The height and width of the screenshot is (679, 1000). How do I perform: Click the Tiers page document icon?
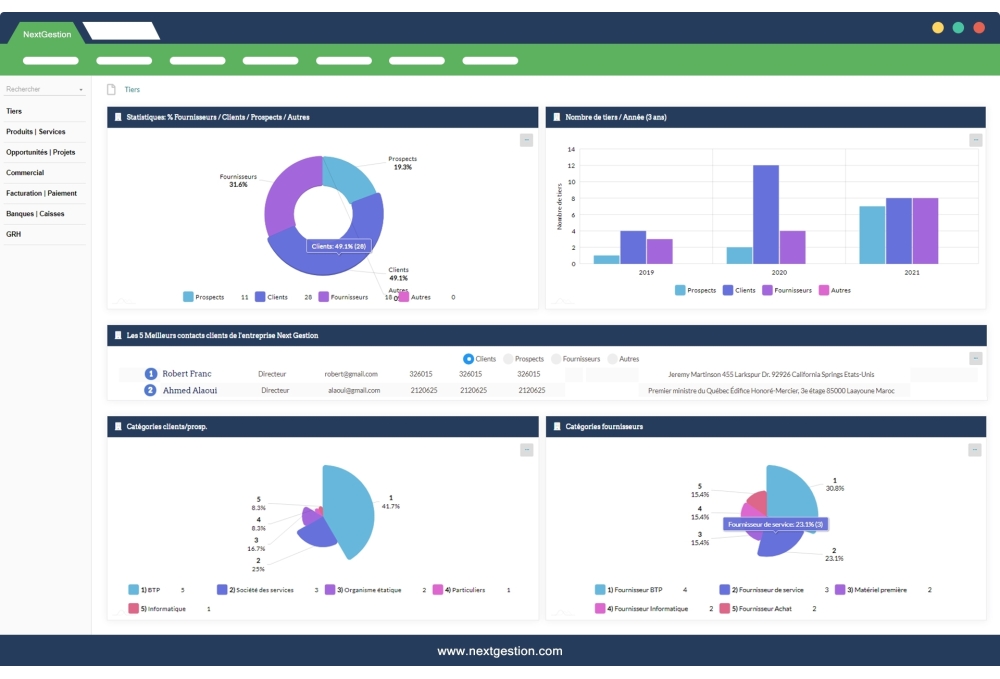[112, 89]
